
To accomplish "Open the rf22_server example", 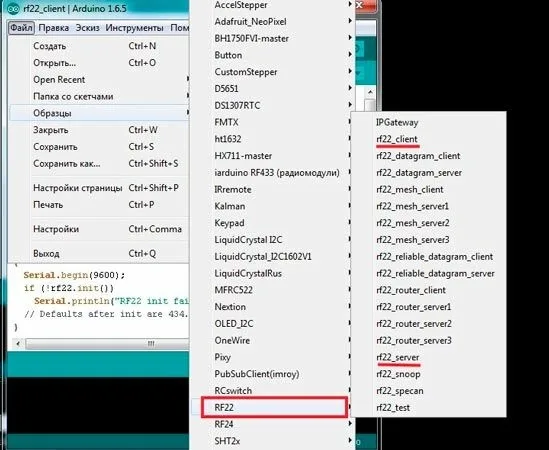I will pos(429,357).
